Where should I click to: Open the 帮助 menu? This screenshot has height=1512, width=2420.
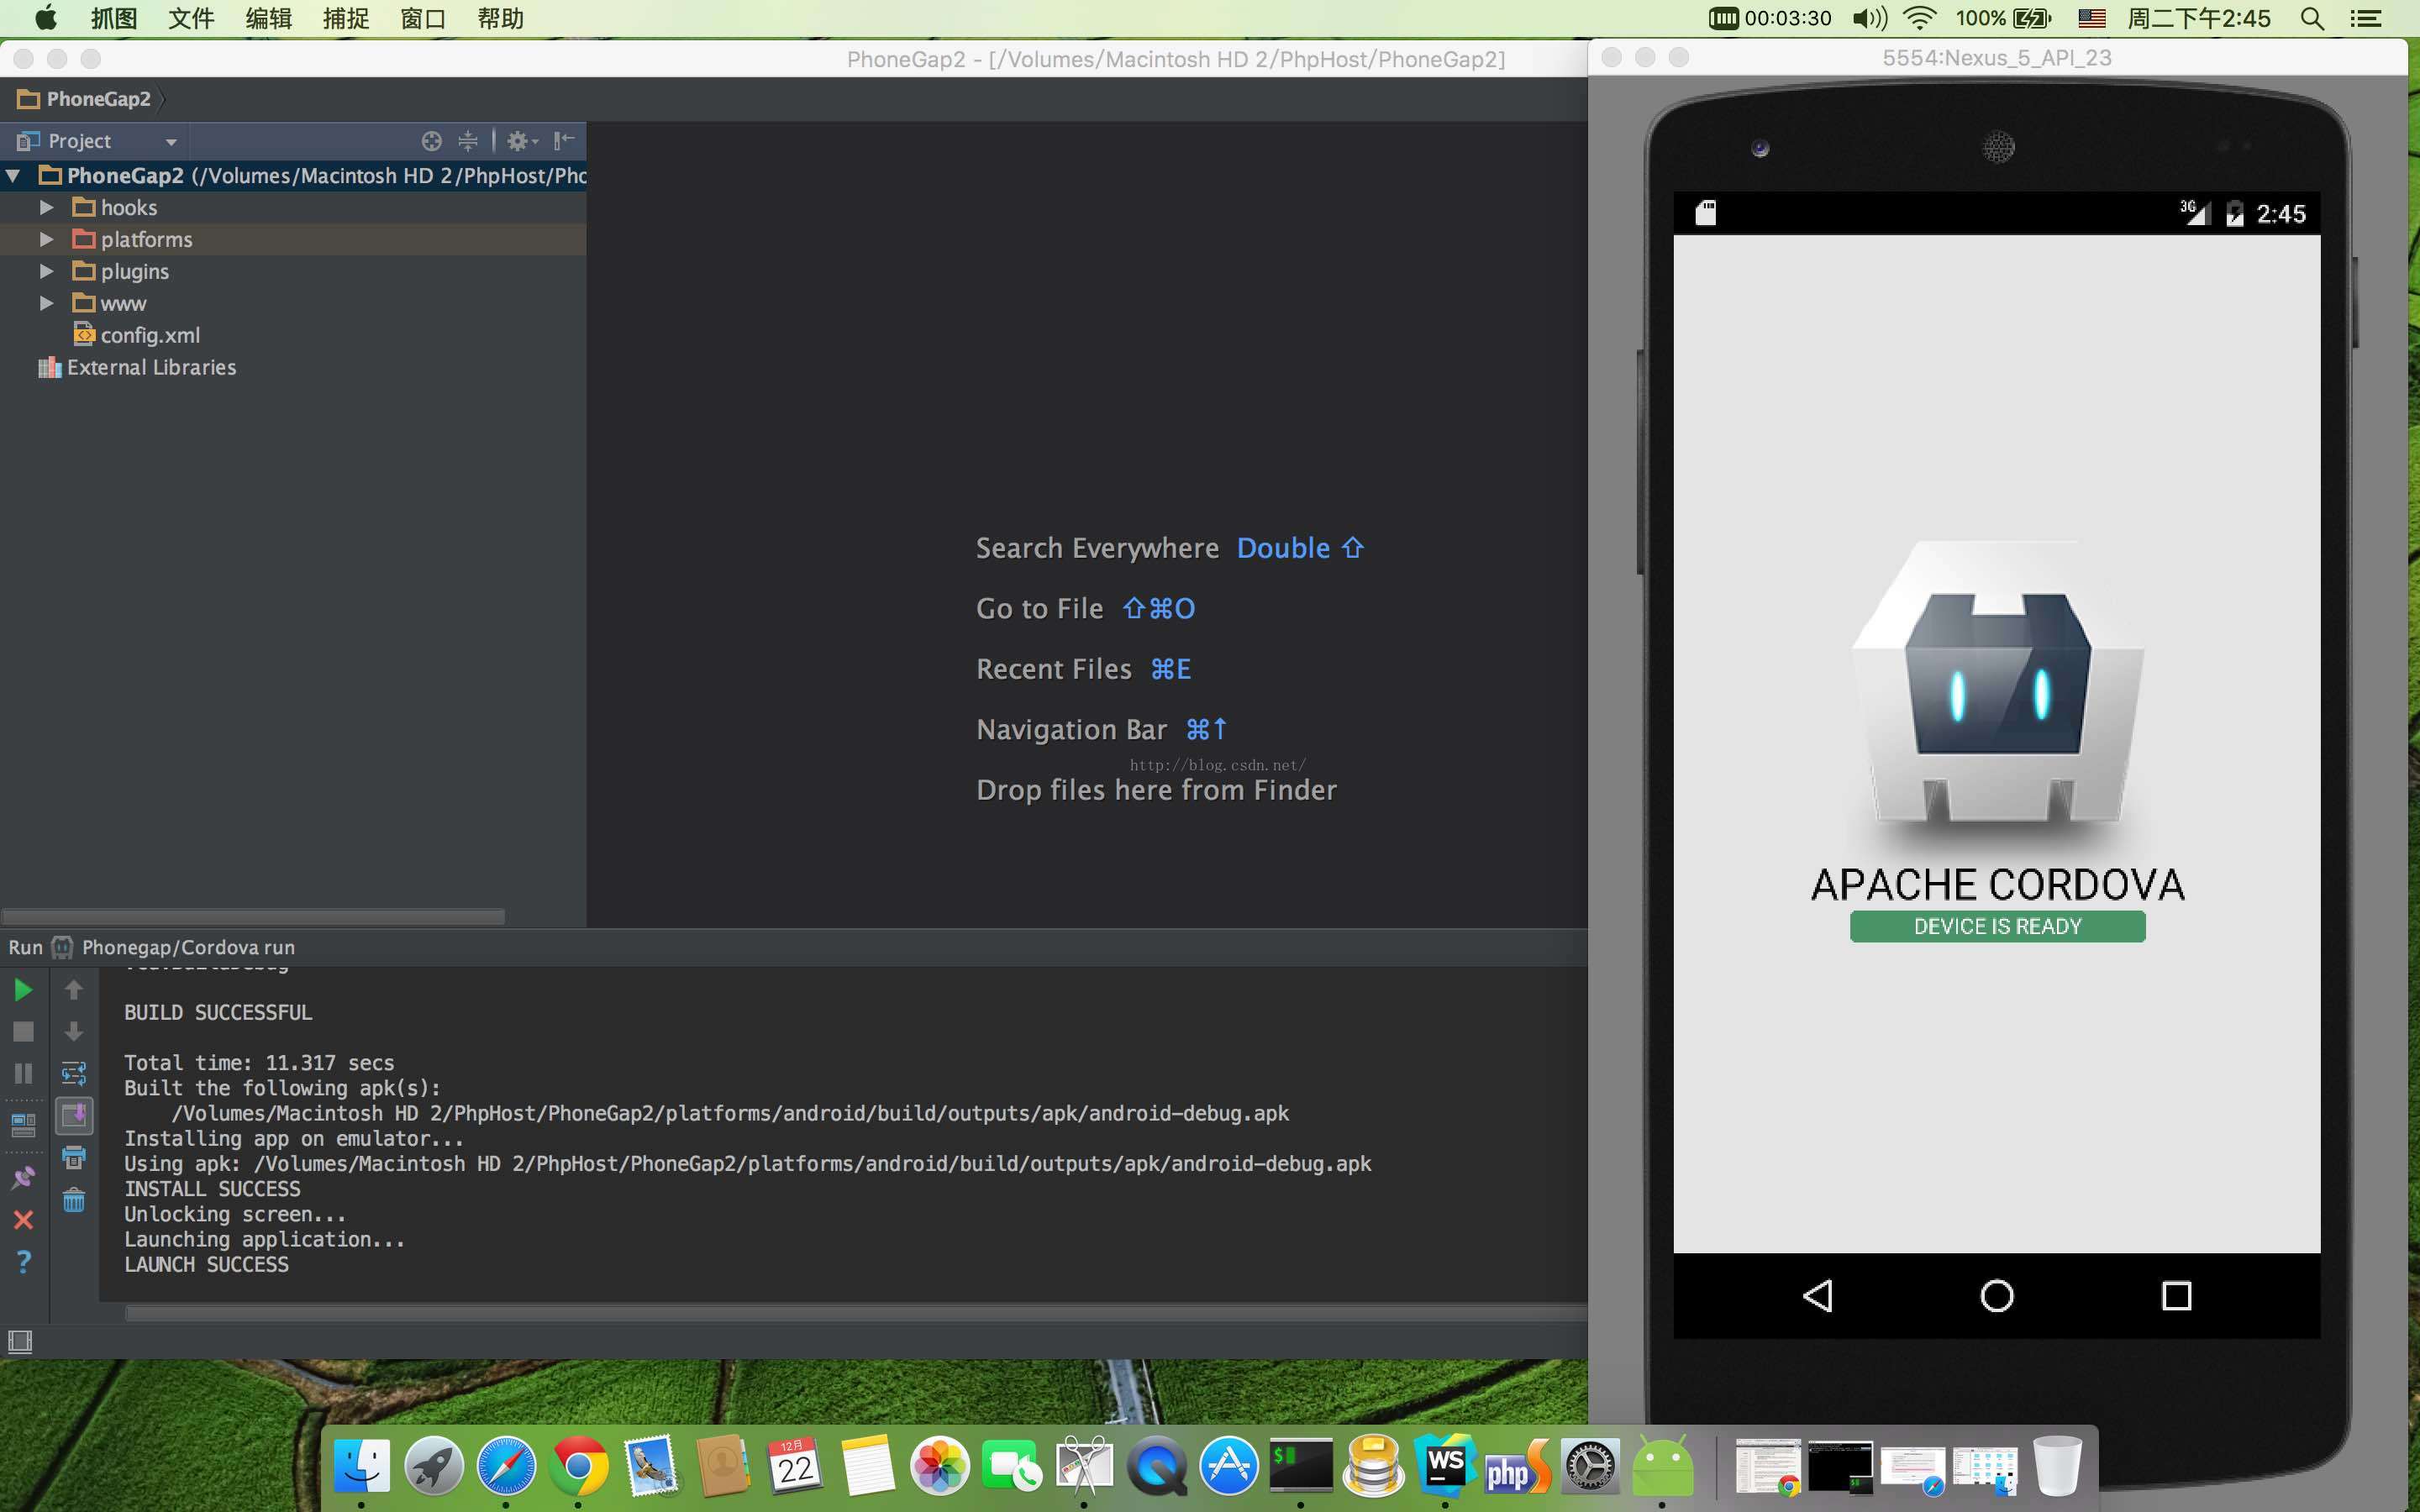(x=500, y=18)
